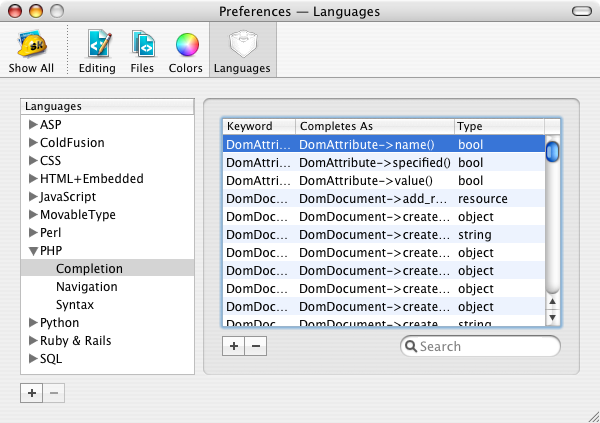Viewport: 600px width, 423px height.
Task: Remove selected completion with minus button
Action: click(255, 346)
